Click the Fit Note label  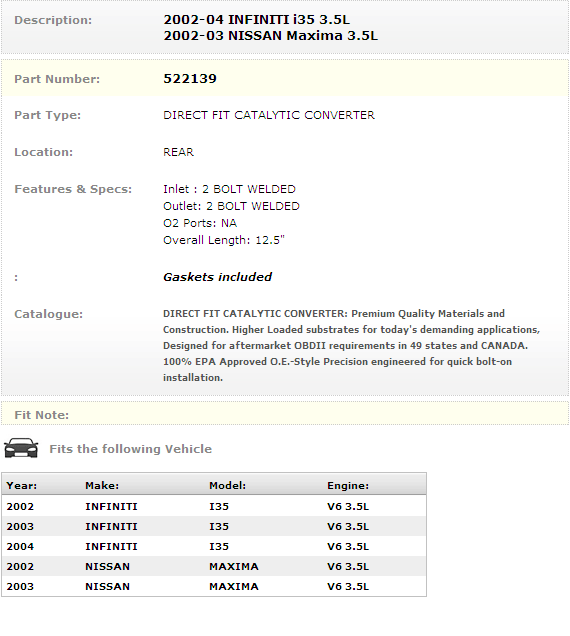[x=41, y=415]
